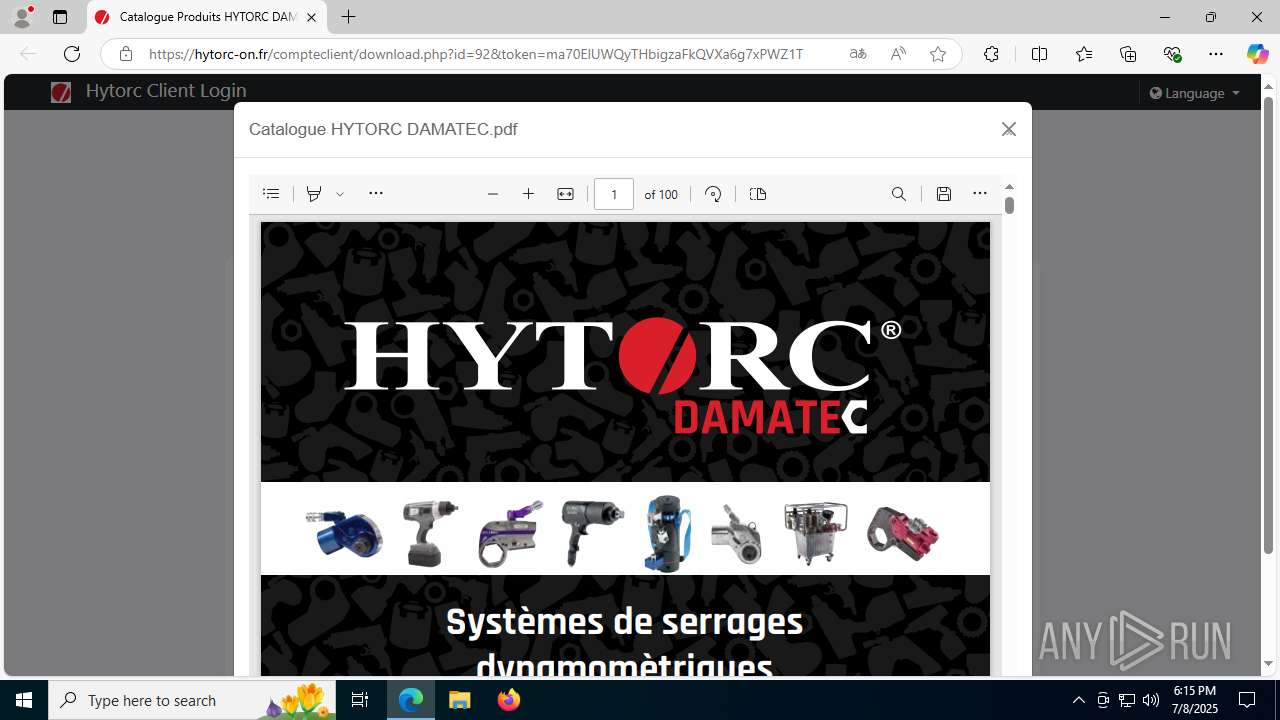Open browser Extensions menu
Screen dimensions: 1280x720
[x=991, y=54]
